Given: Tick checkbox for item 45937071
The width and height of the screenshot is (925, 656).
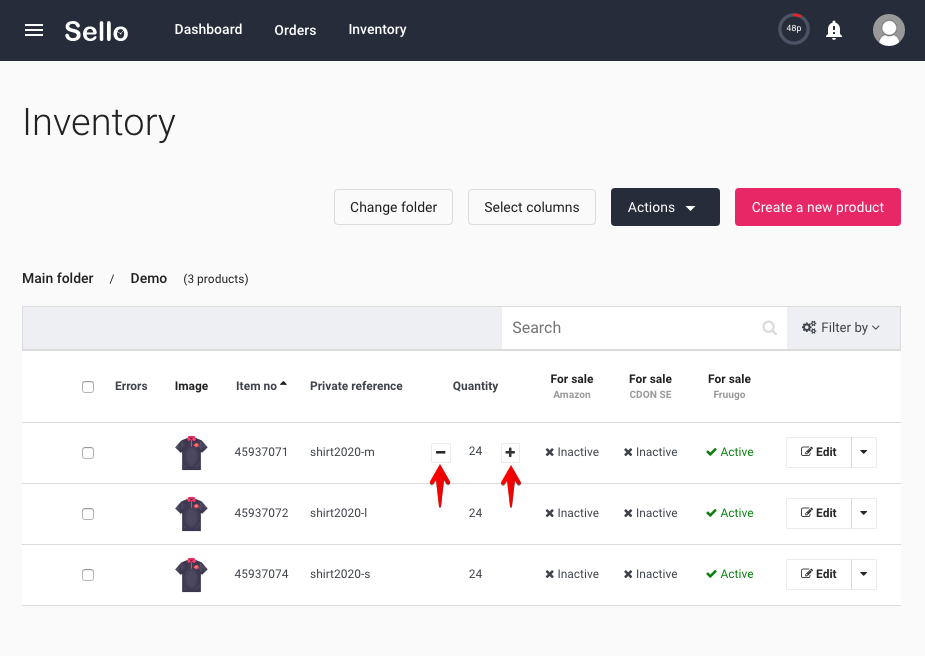Looking at the screenshot, I should 88,453.
